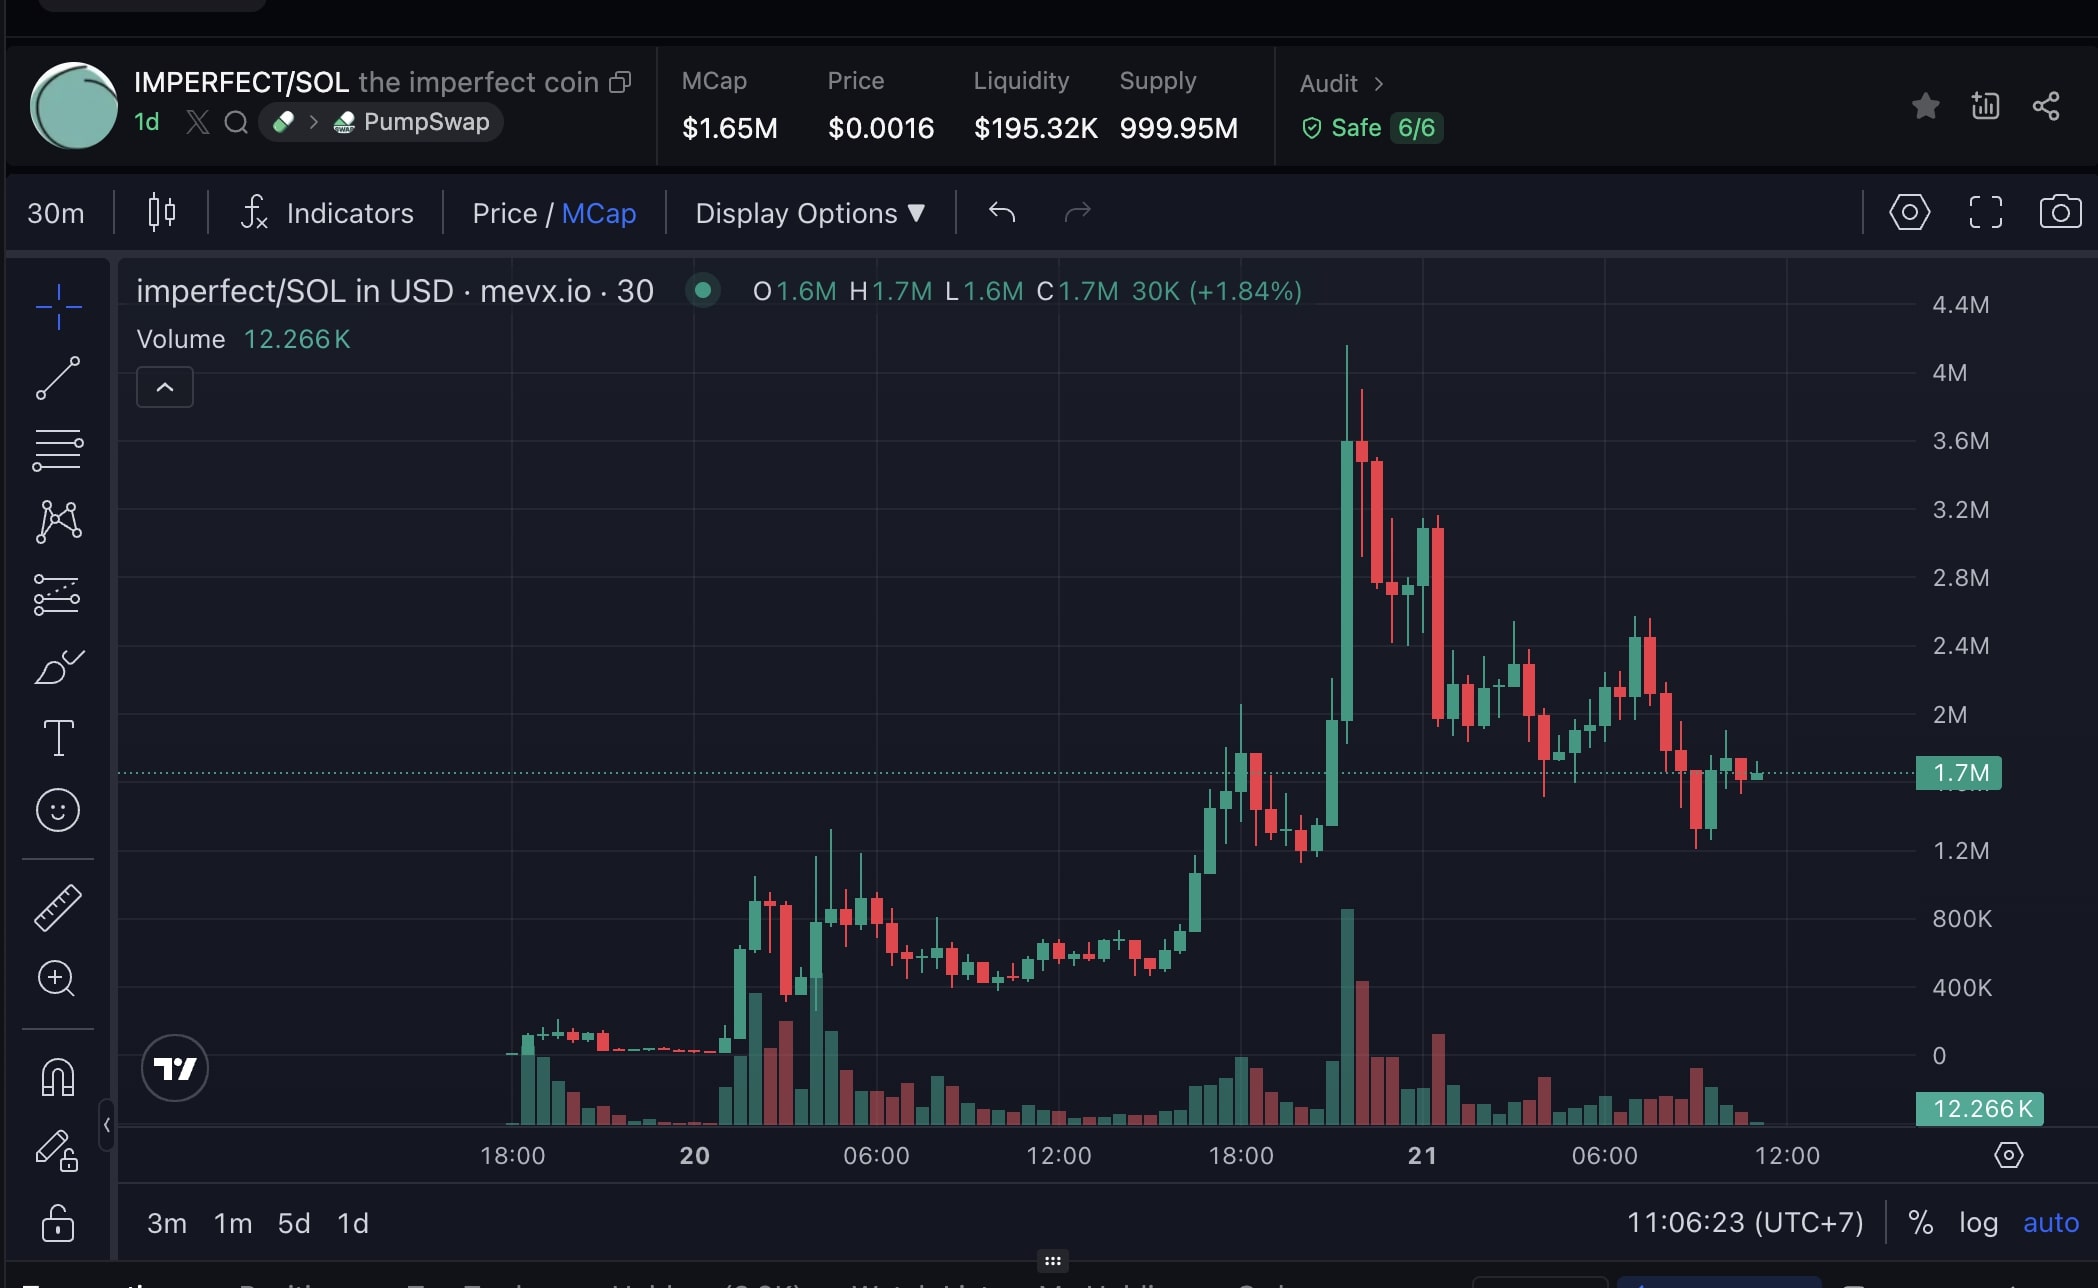Select the trend line drawing tool
2098x1288 pixels.
[58, 378]
